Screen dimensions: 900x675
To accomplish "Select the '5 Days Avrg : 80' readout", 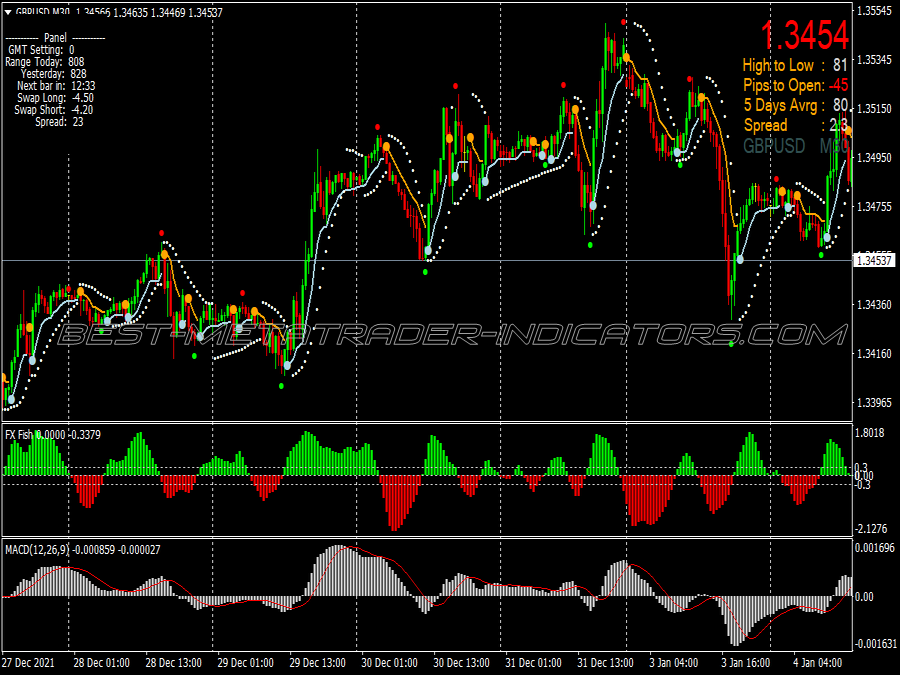I will click(796, 106).
